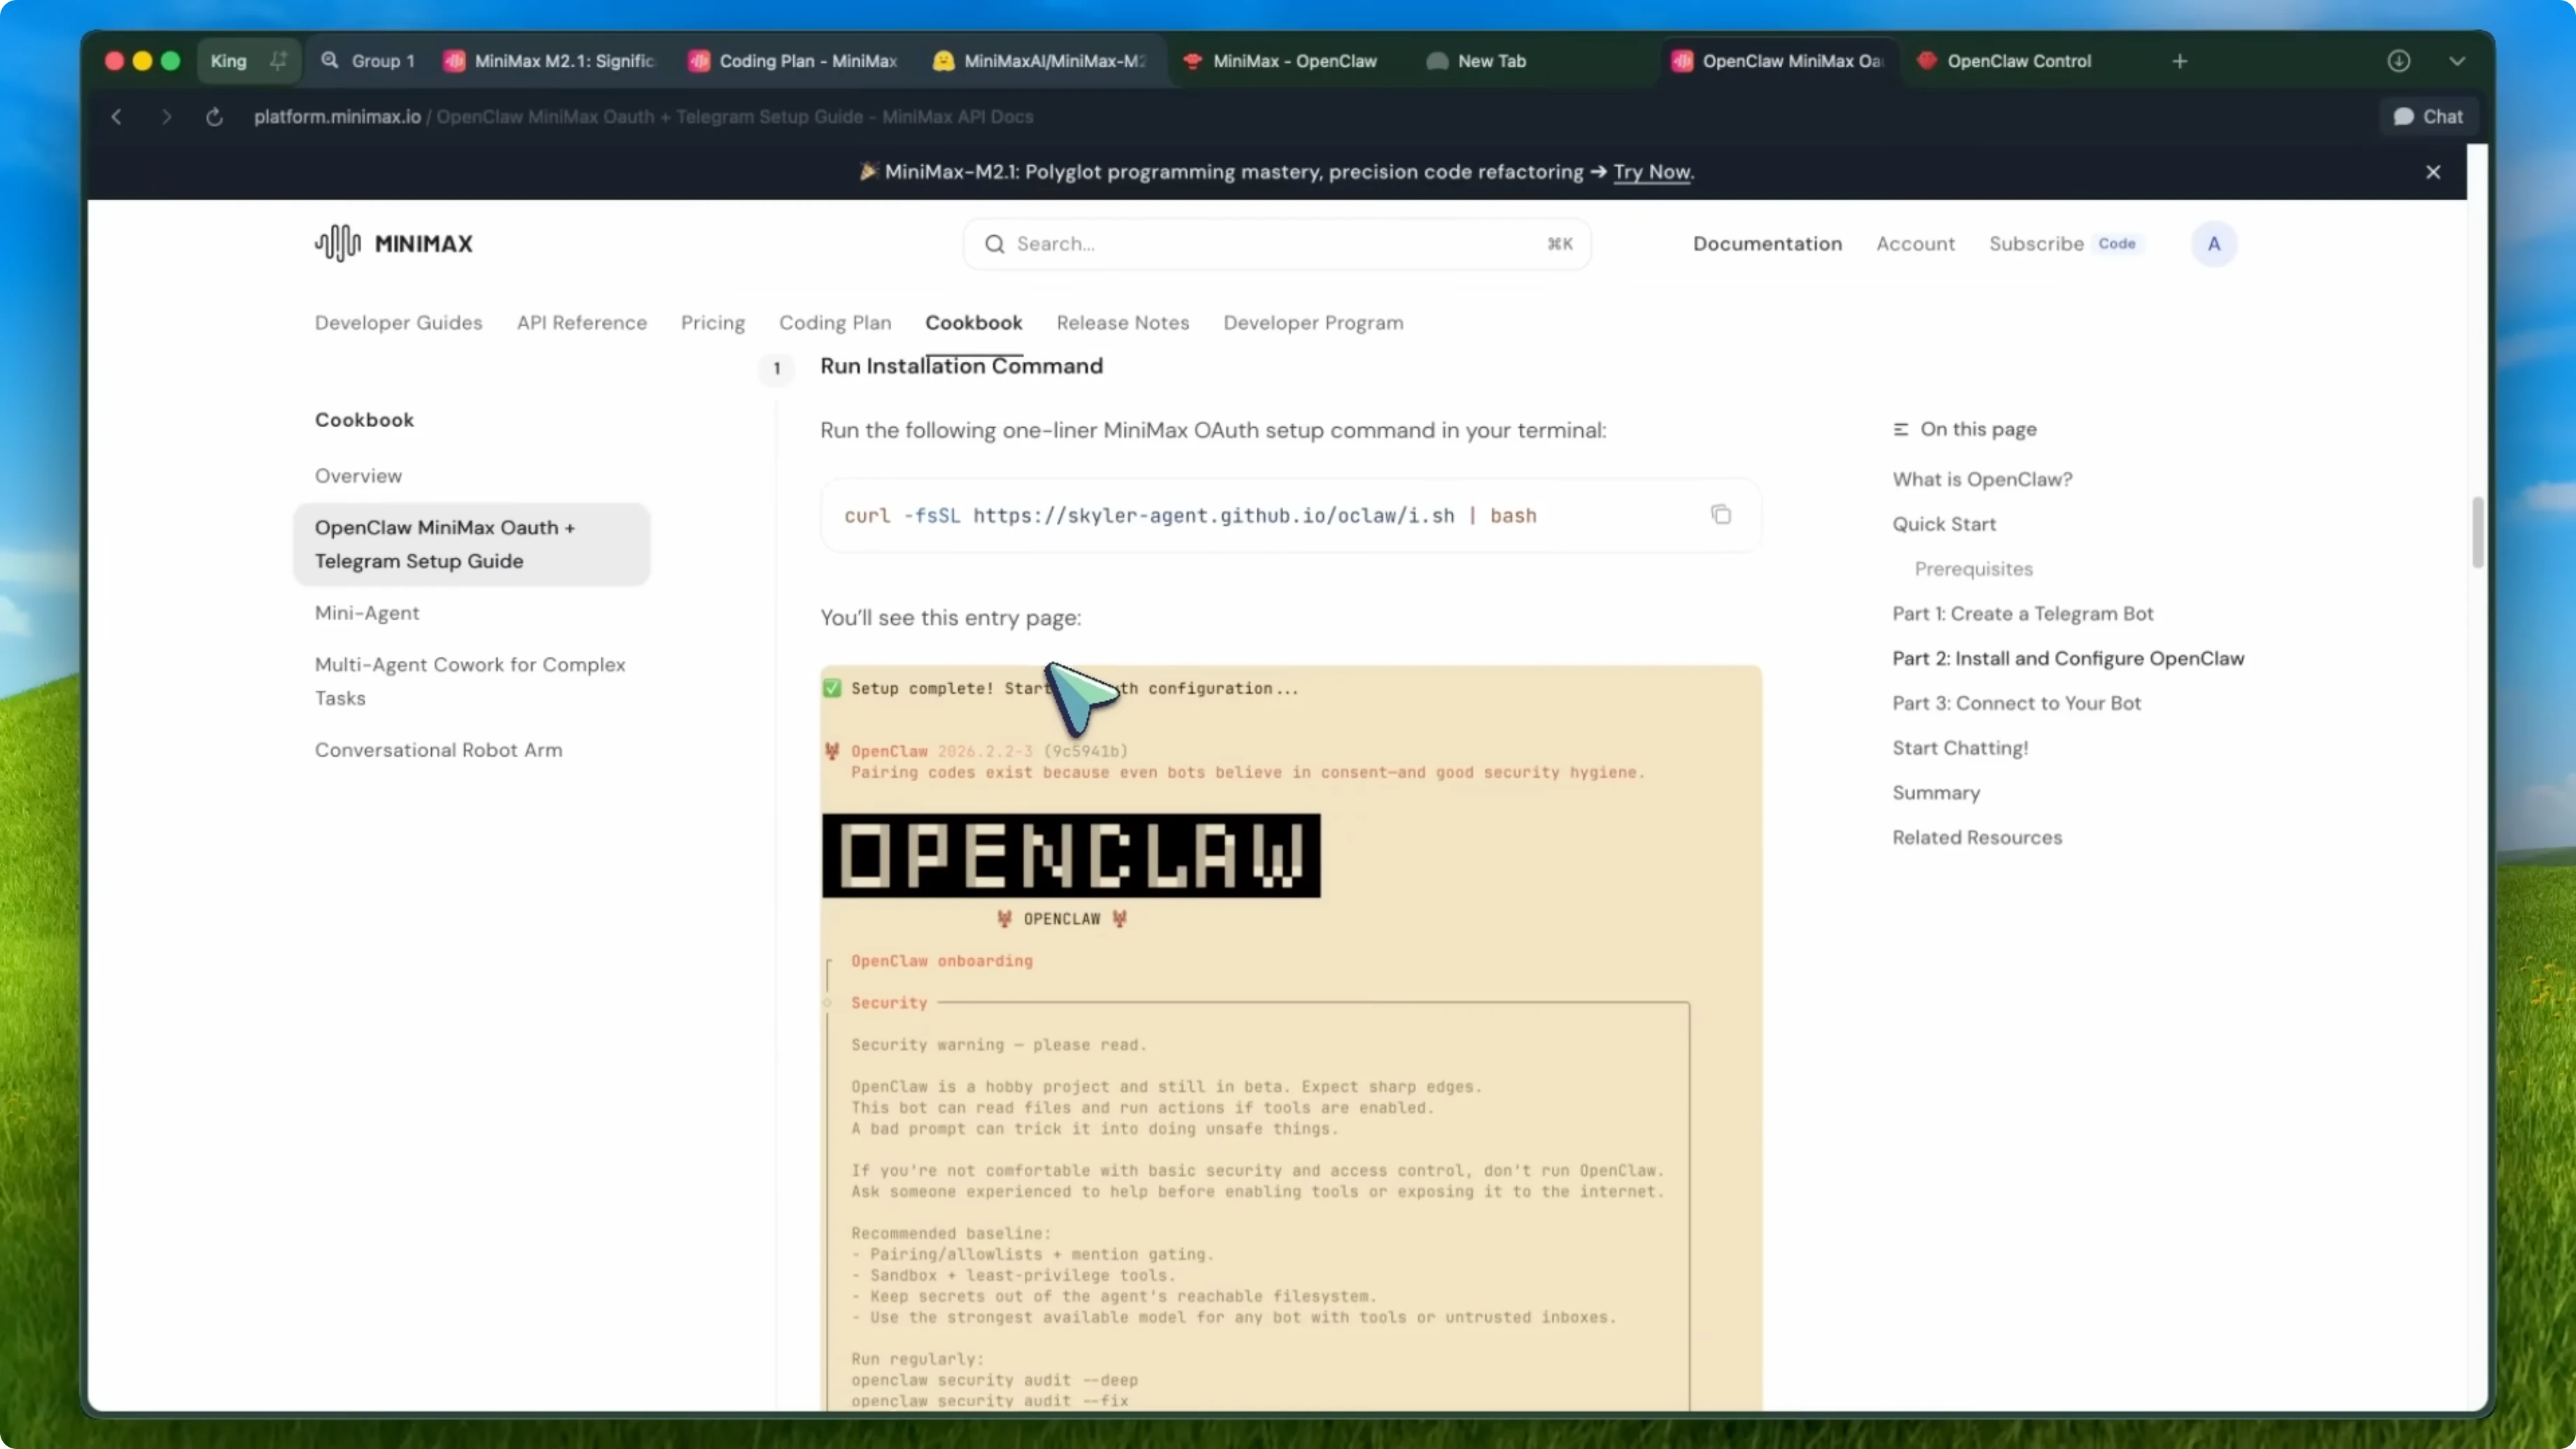This screenshot has width=2576, height=1449.
Task: Click the forward navigation arrow
Action: (x=166, y=117)
